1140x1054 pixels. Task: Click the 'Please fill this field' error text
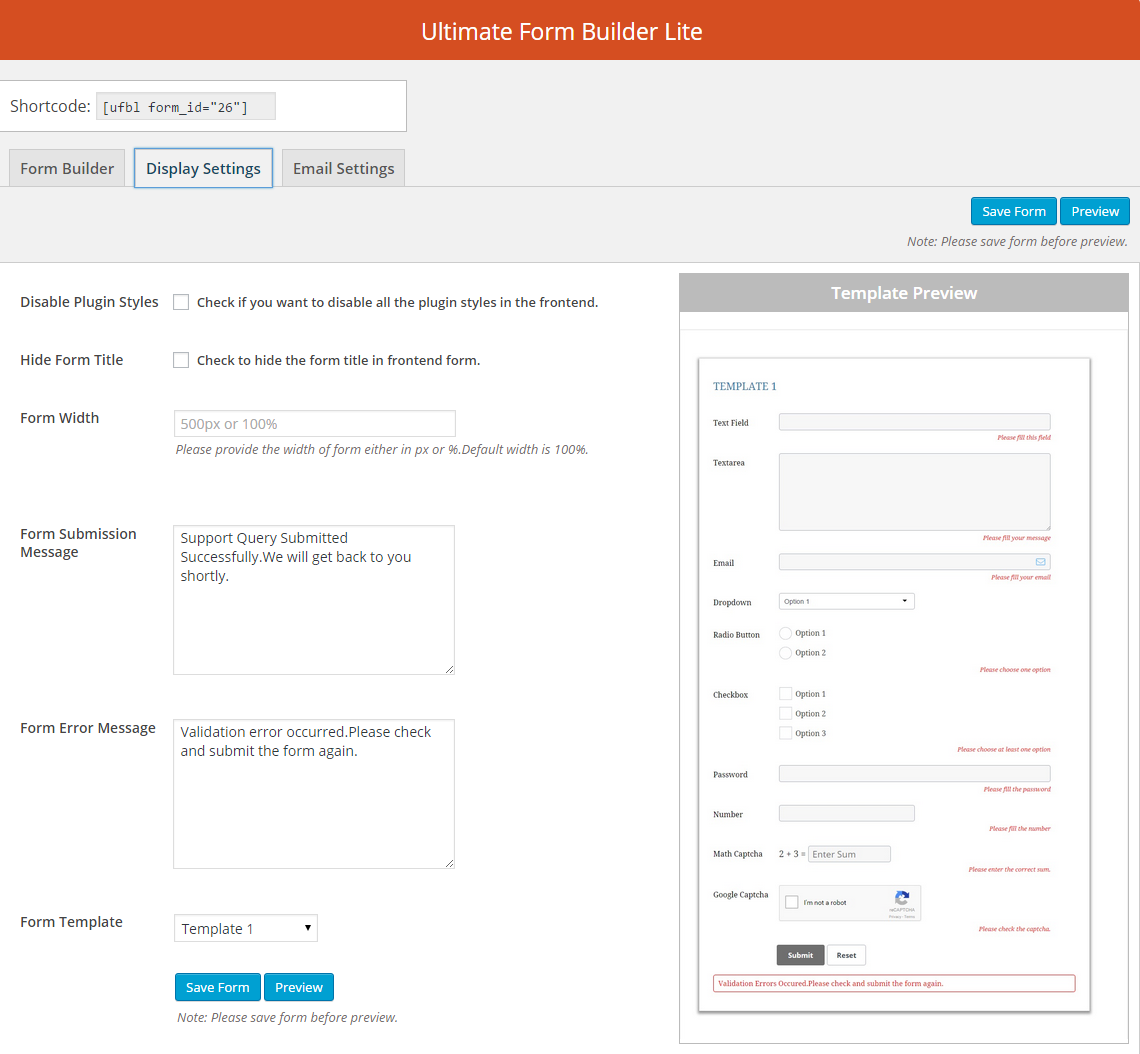[1024, 438]
